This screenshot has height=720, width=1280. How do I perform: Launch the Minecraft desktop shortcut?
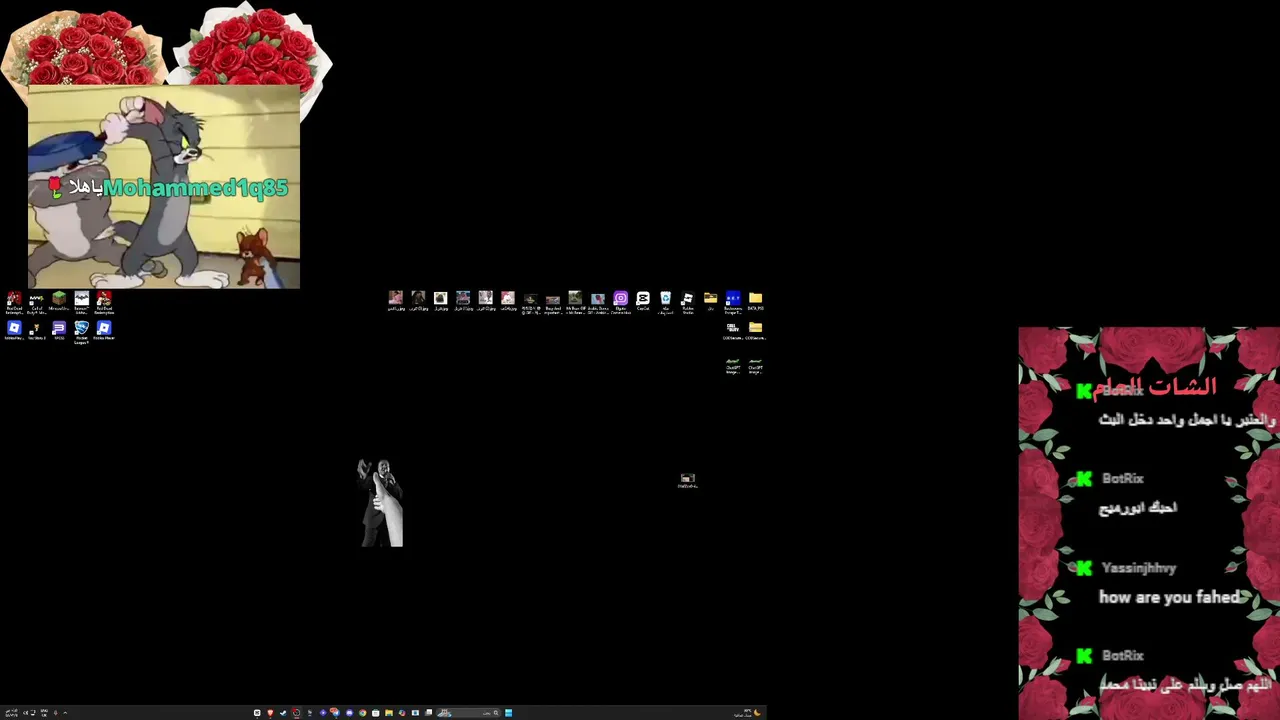tap(59, 302)
